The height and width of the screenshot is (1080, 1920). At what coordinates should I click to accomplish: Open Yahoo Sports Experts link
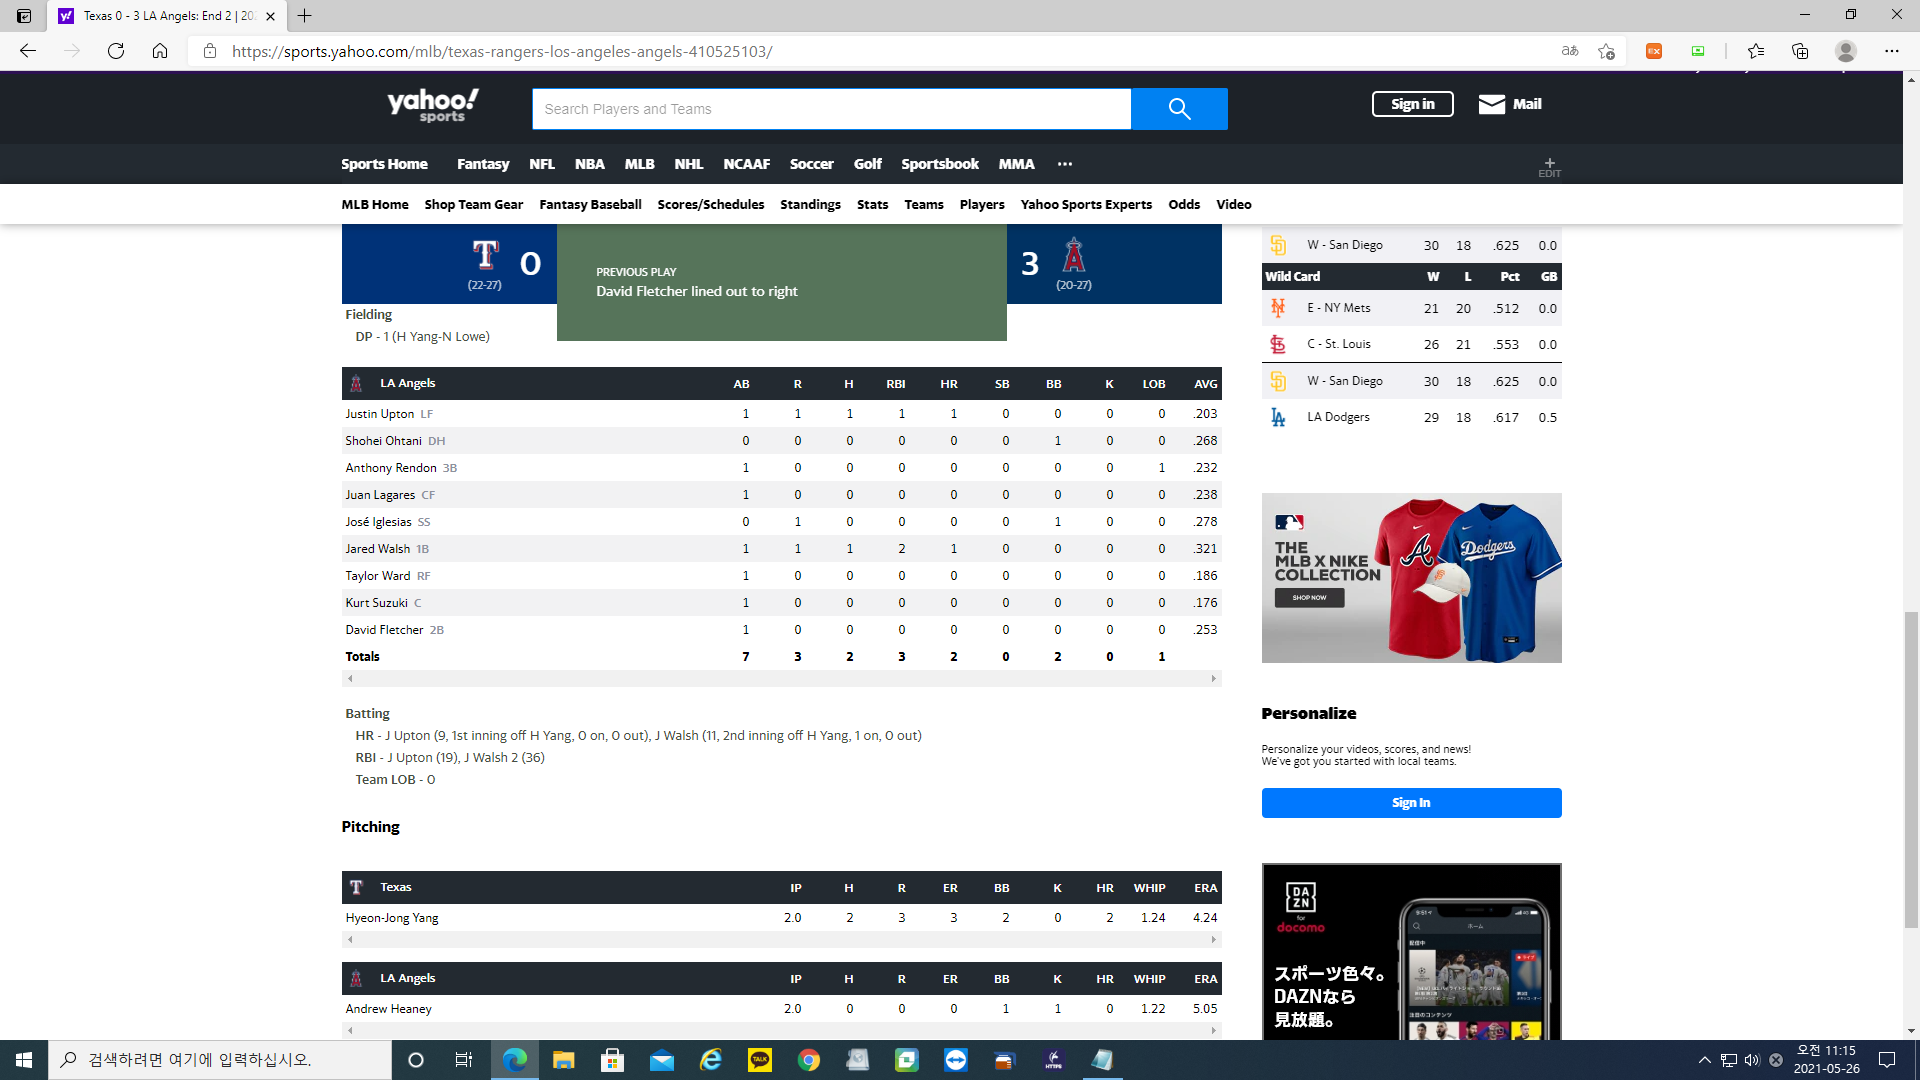[1086, 204]
